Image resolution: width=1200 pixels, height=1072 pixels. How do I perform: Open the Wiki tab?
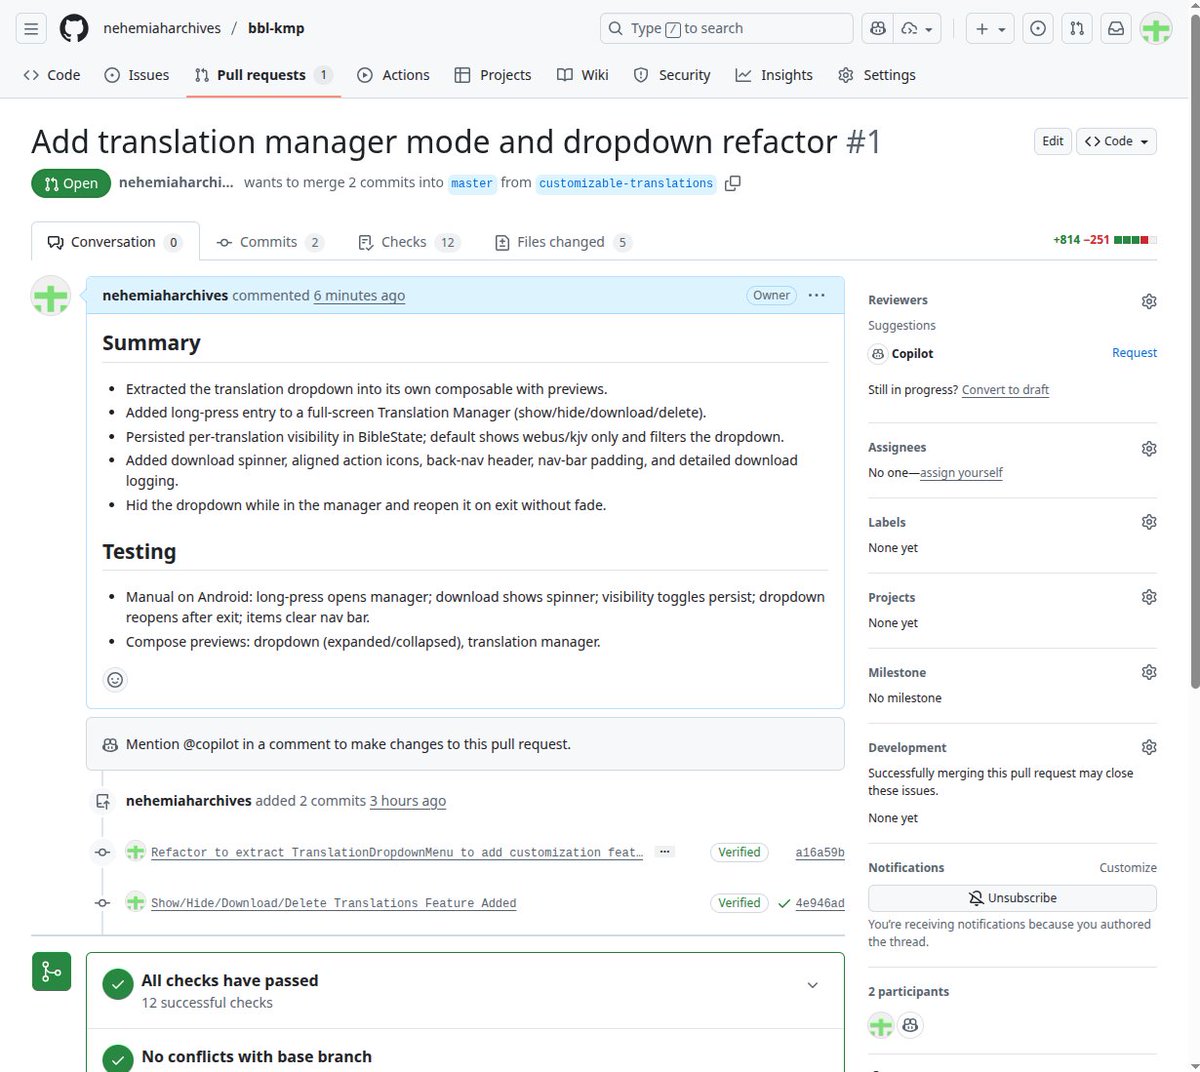coord(583,75)
